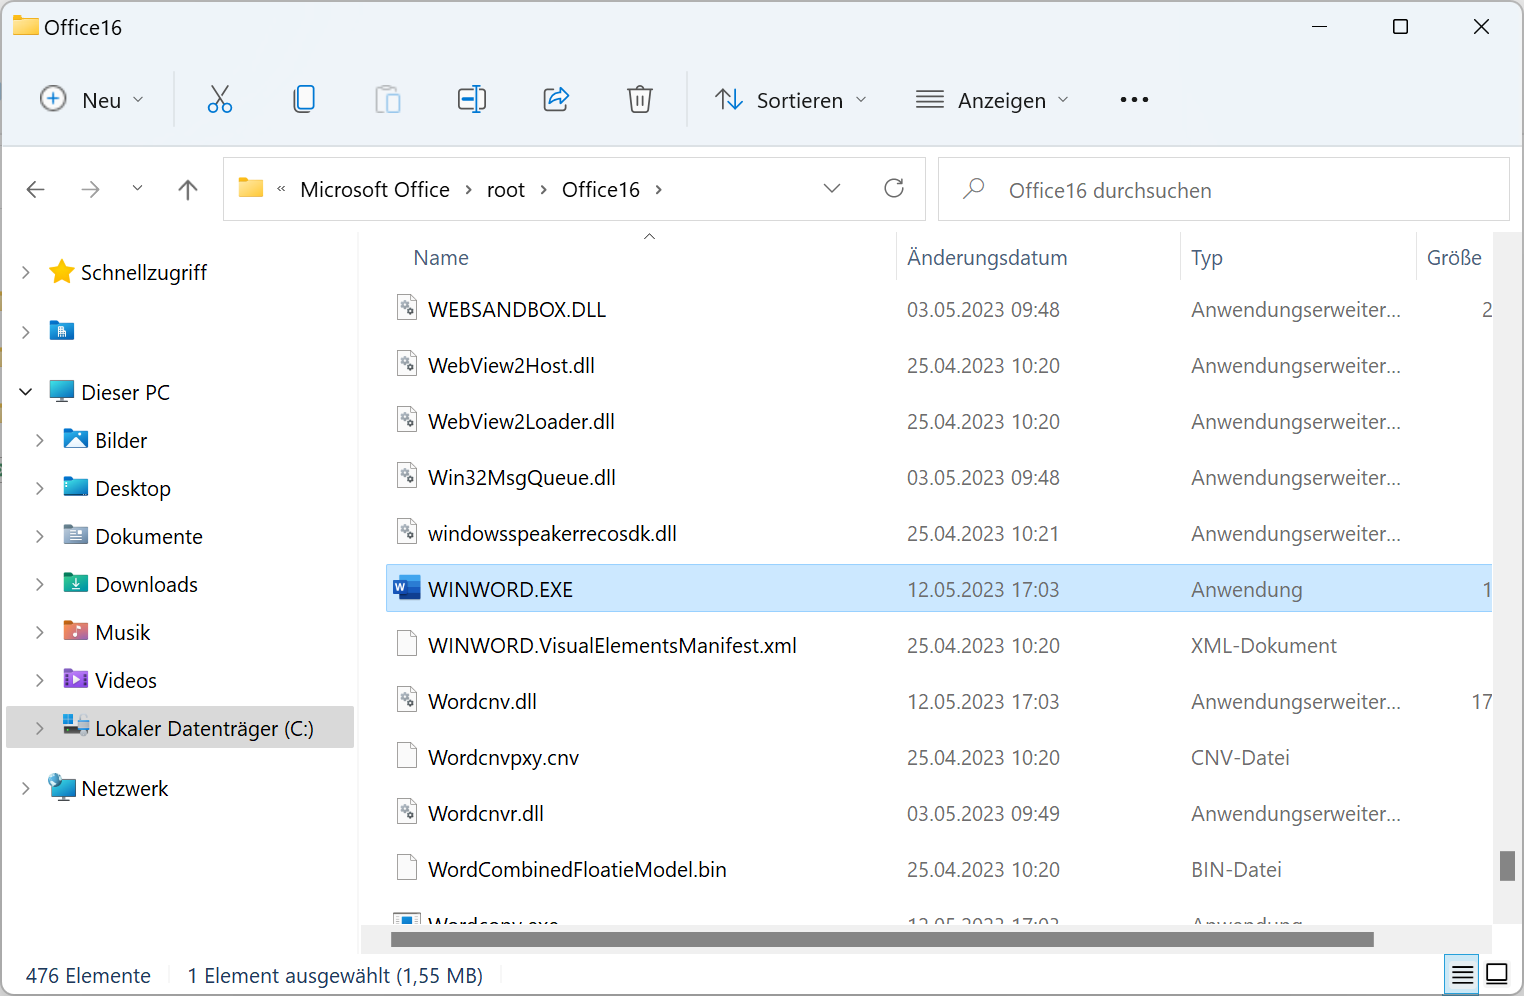Click the Wordcnvpxy.cnv file icon
1524x996 pixels.
[x=406, y=756]
